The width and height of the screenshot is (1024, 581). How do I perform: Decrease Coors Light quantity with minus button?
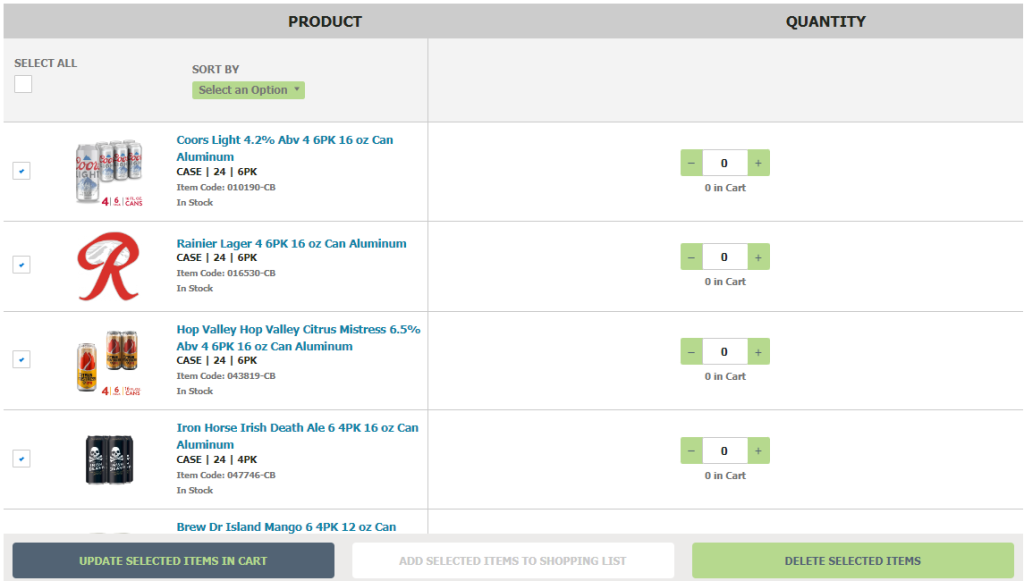pos(692,163)
